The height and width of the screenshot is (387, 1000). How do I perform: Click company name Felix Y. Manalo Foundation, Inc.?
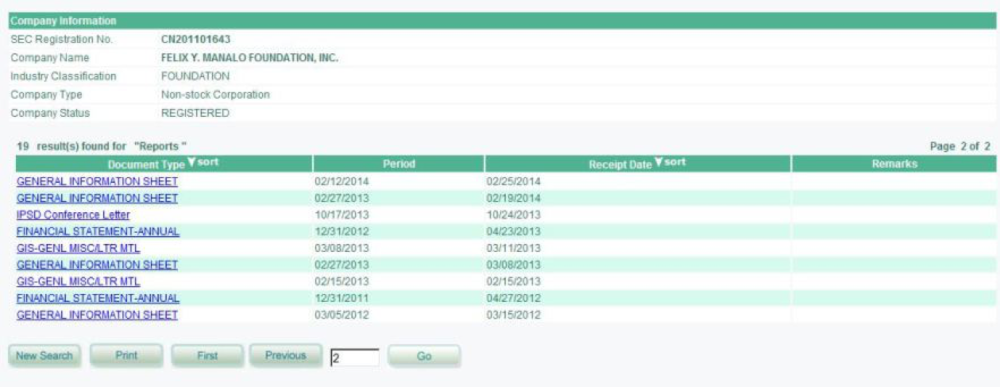(x=249, y=57)
